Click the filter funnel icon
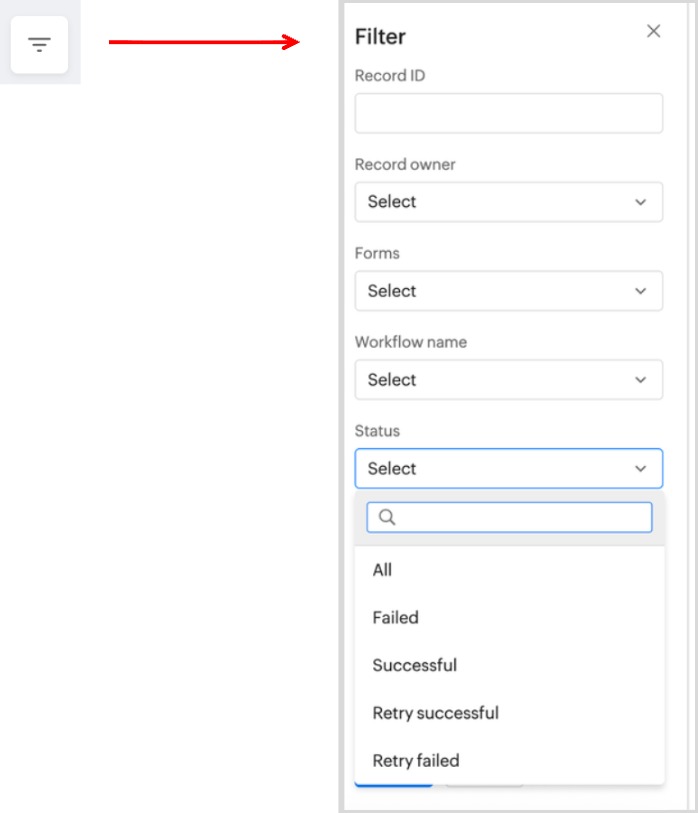This screenshot has height=813, width=698. tap(39, 45)
